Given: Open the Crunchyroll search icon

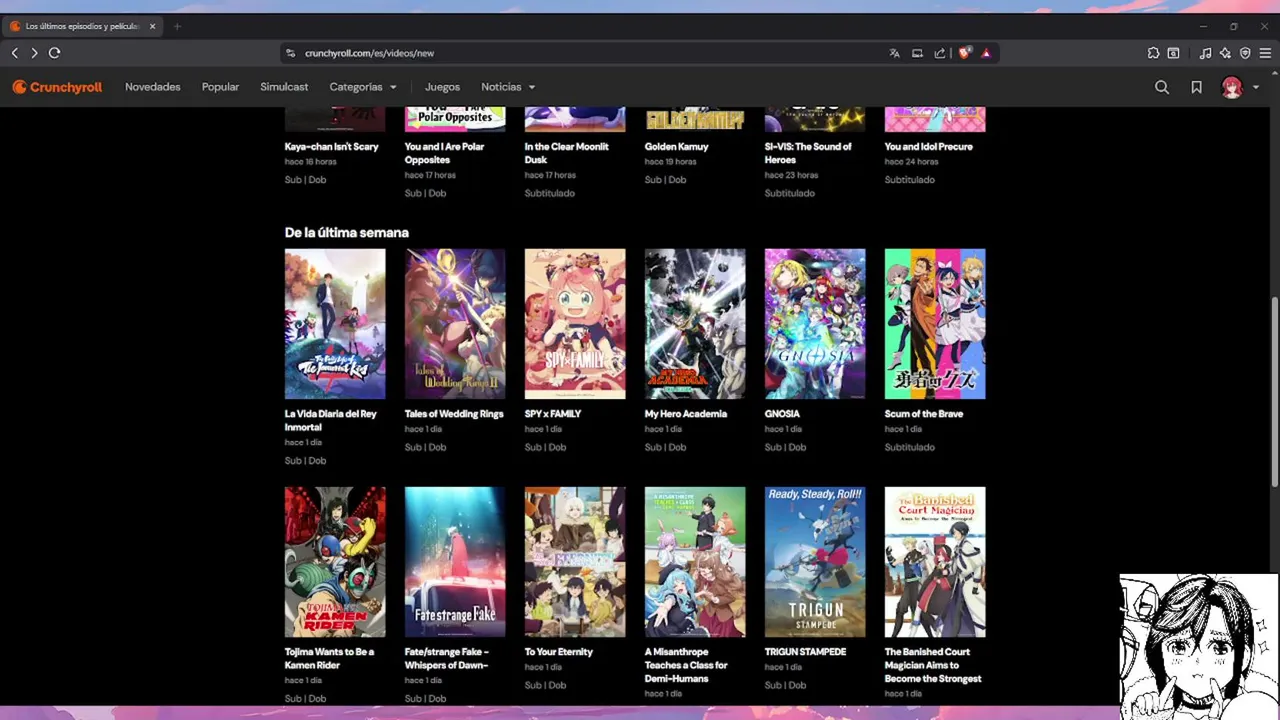Looking at the screenshot, I should click(x=1162, y=87).
